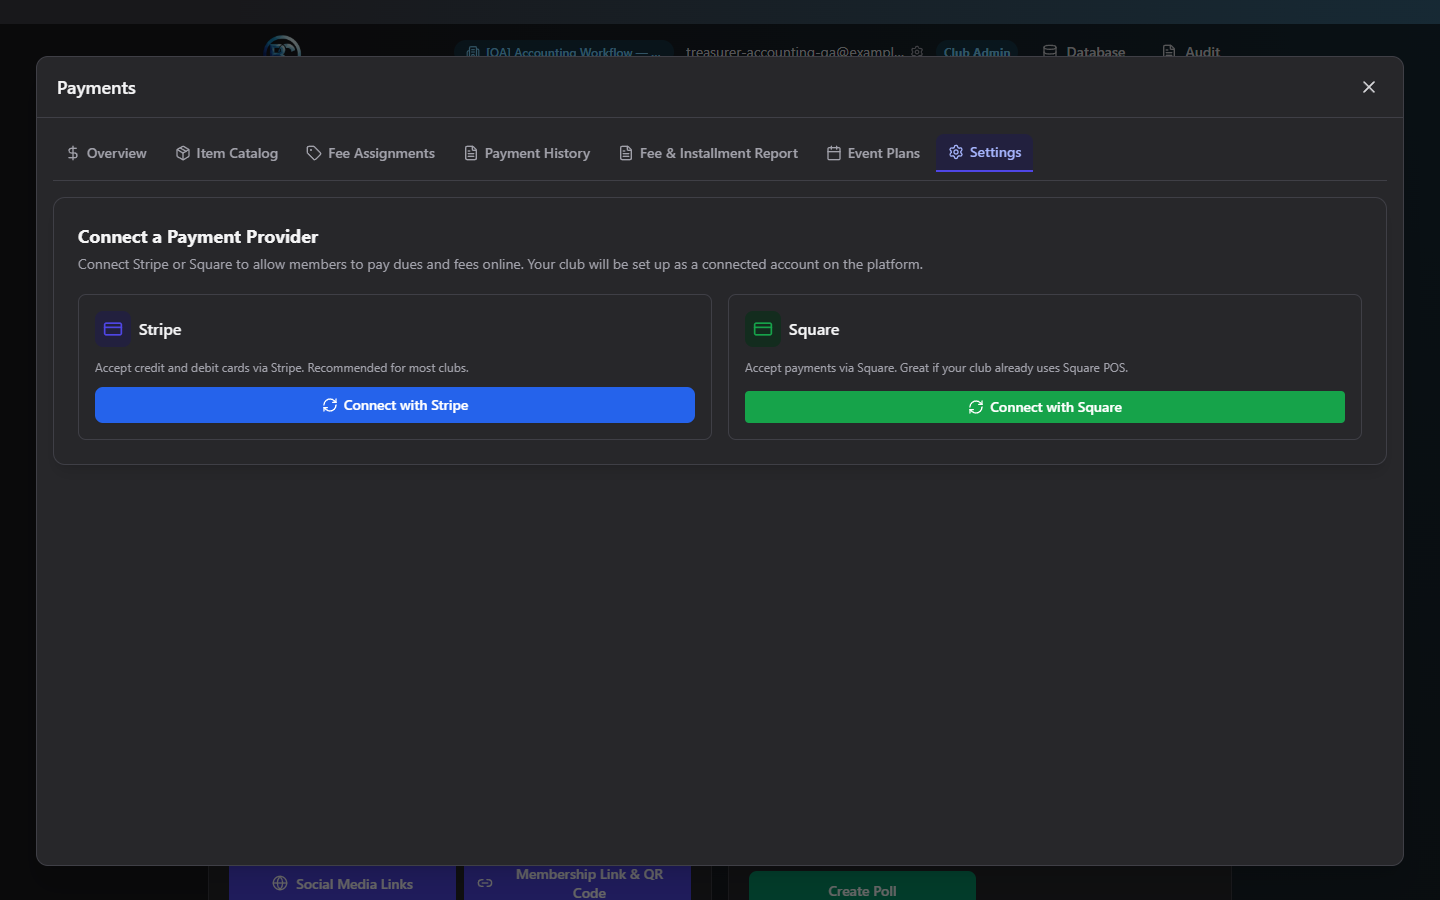Click the Square provider title
The image size is (1440, 900).
coord(814,329)
